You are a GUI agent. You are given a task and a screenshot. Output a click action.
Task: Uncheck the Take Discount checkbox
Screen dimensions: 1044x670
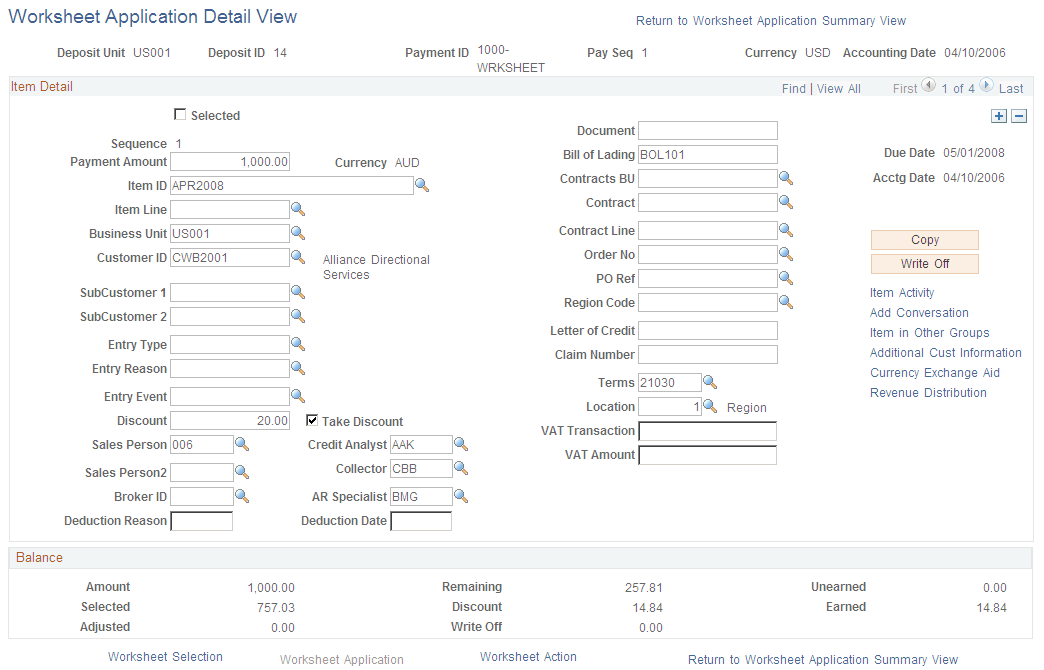click(311, 420)
